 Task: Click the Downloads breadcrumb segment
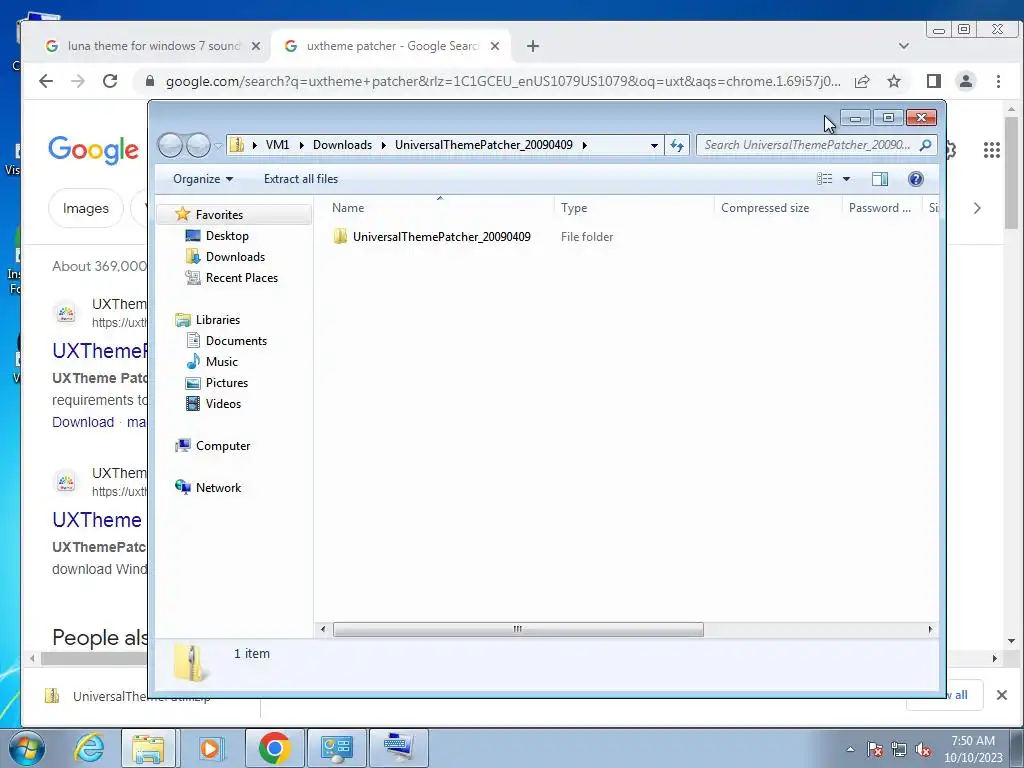342,145
